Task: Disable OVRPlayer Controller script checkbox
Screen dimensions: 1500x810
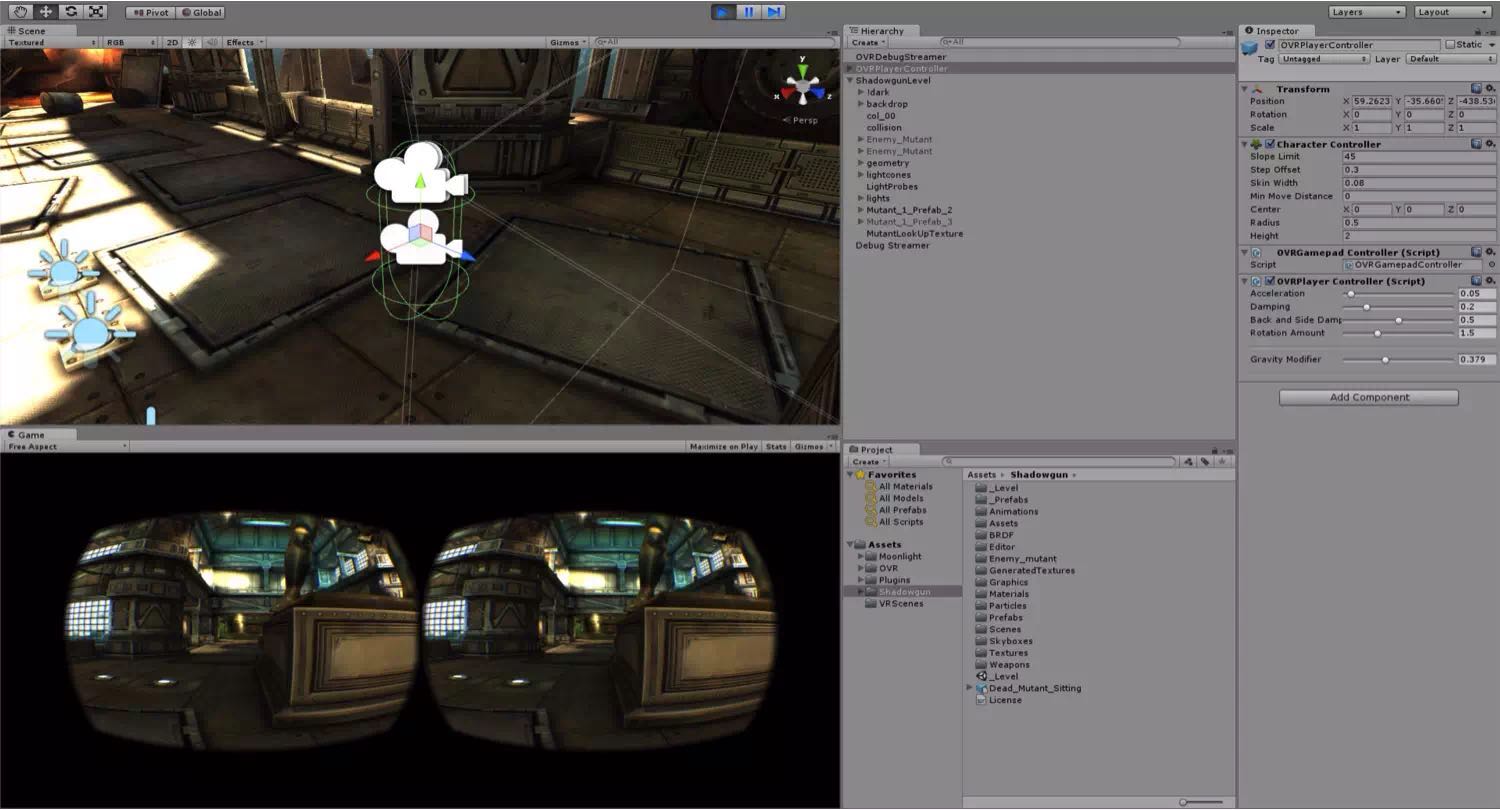Action: pos(1270,281)
